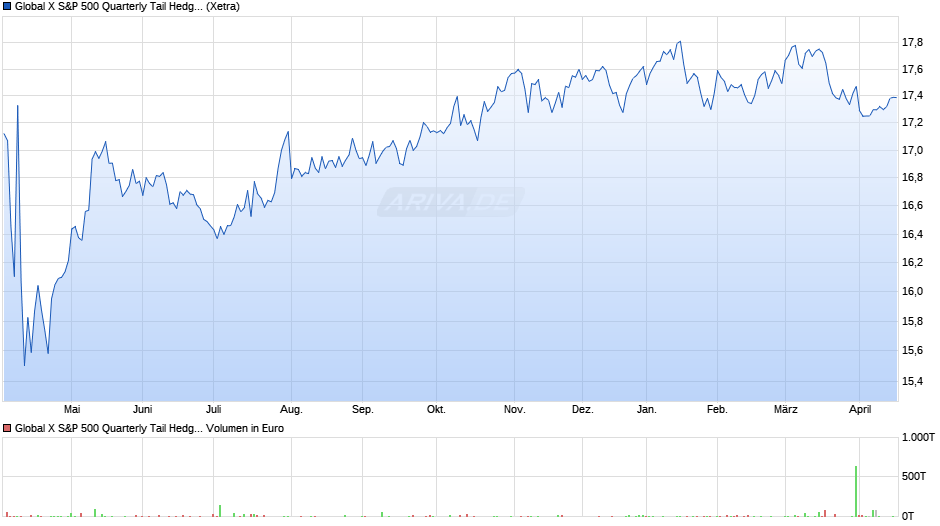
Task: Click the 'Jan.' x-axis label
Action: pyautogui.click(x=646, y=409)
